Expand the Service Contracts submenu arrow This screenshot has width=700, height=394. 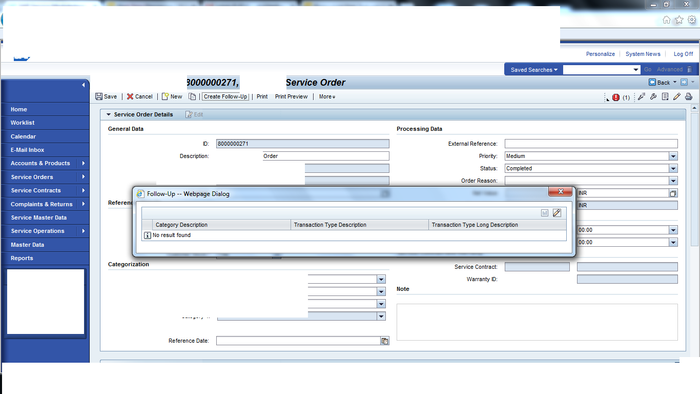pos(83,191)
